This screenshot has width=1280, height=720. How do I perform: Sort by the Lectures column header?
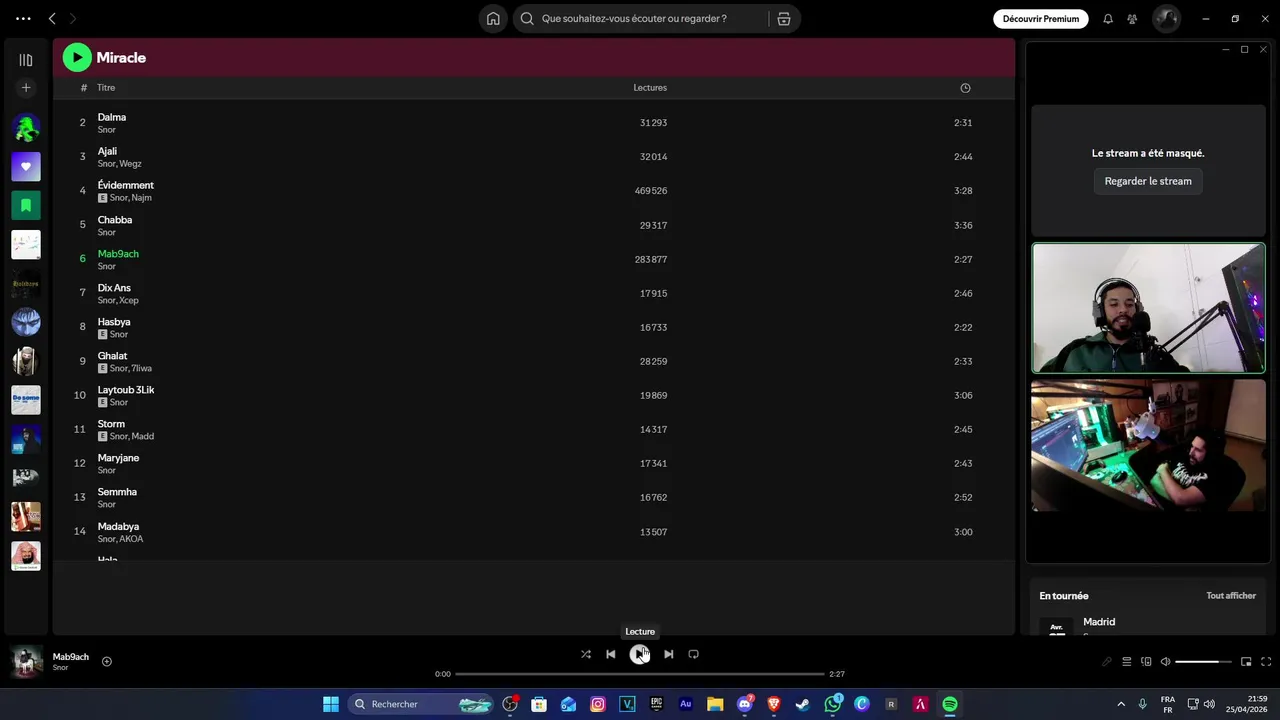(650, 88)
